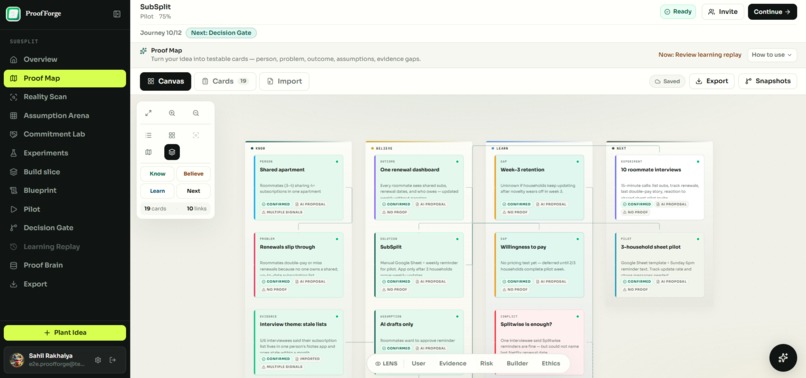
Task: Open the AI sparkle assistant button
Action: [x=783, y=358]
